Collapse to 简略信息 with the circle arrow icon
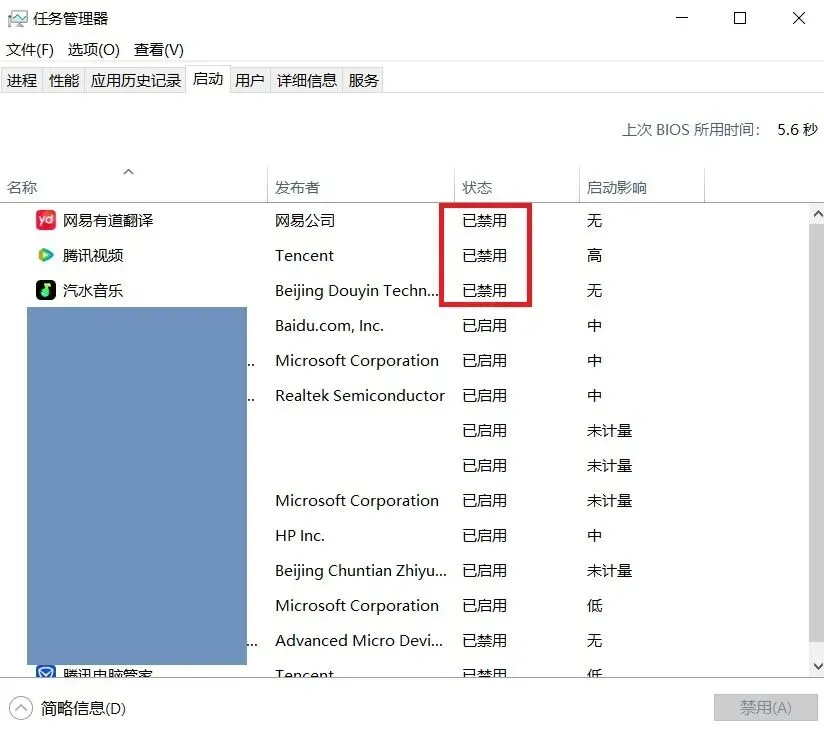The width and height of the screenshot is (824, 738). tap(21, 708)
